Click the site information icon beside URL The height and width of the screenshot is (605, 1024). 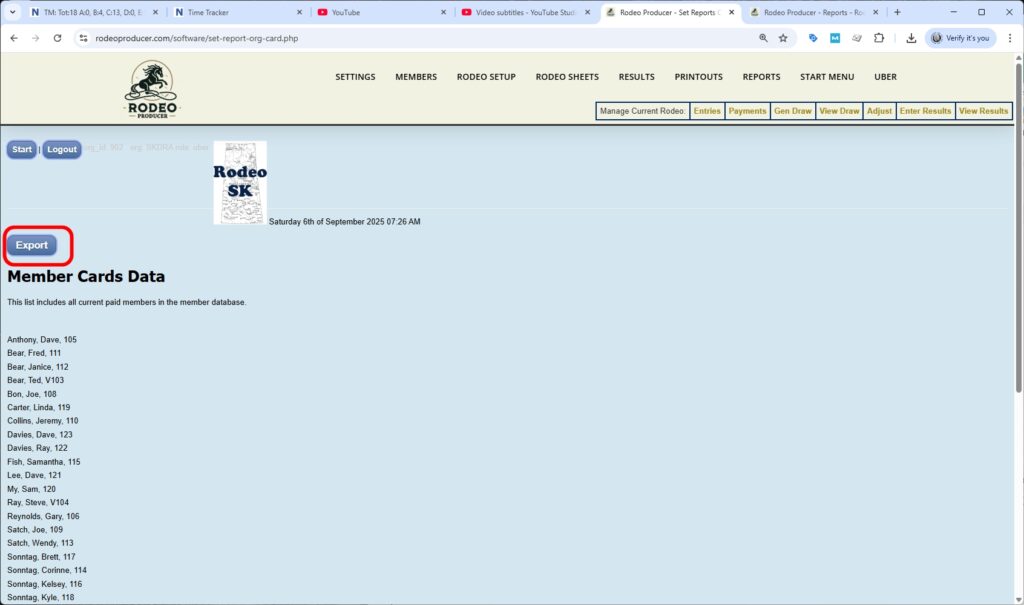[x=84, y=38]
